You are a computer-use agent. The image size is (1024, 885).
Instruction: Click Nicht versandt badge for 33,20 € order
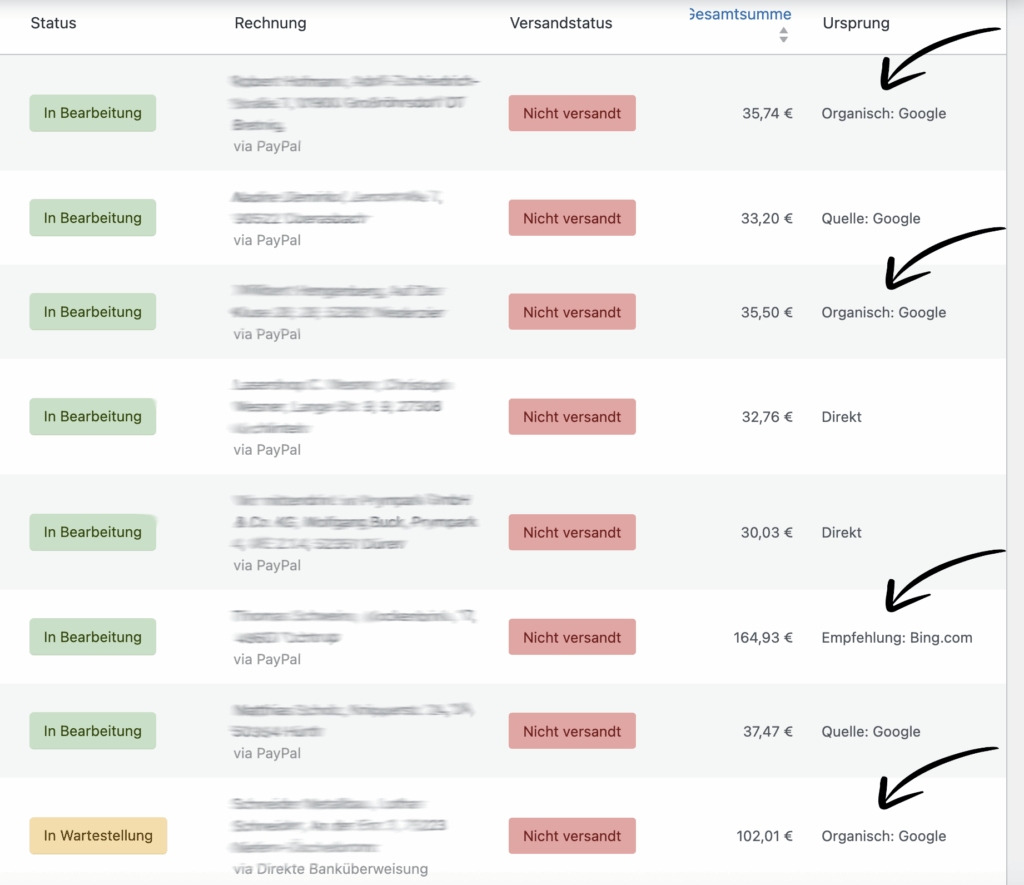tap(572, 218)
